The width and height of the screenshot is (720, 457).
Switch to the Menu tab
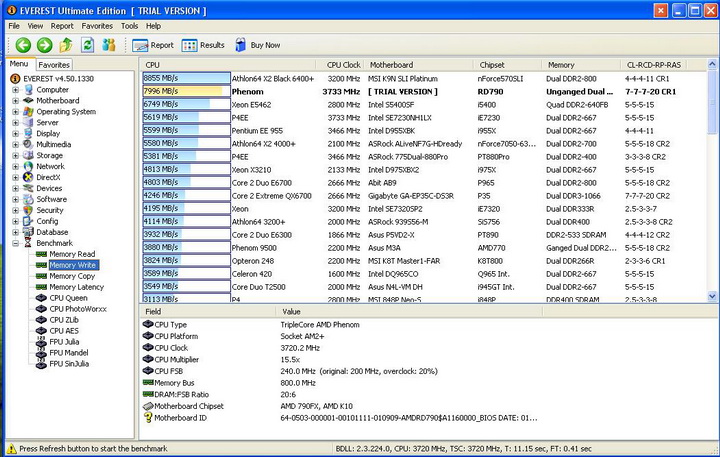19,64
